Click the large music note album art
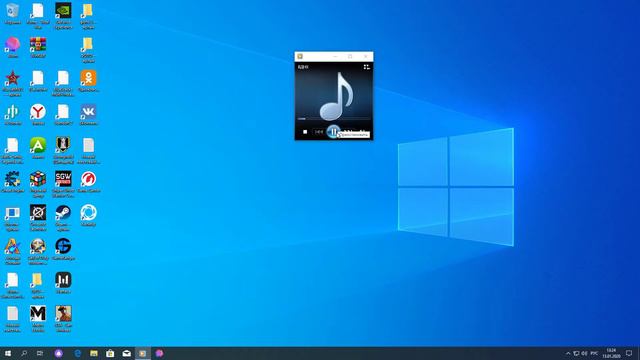 [336, 96]
